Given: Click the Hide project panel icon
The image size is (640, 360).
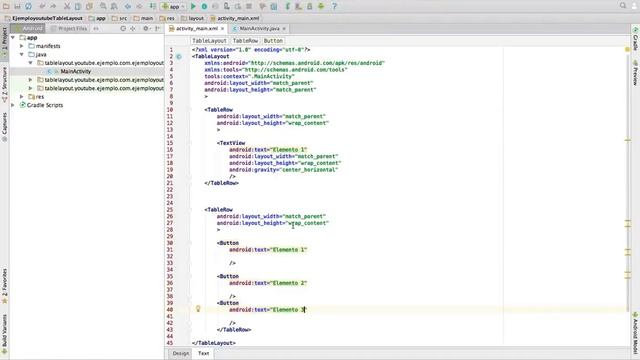Looking at the screenshot, I should [157, 29].
